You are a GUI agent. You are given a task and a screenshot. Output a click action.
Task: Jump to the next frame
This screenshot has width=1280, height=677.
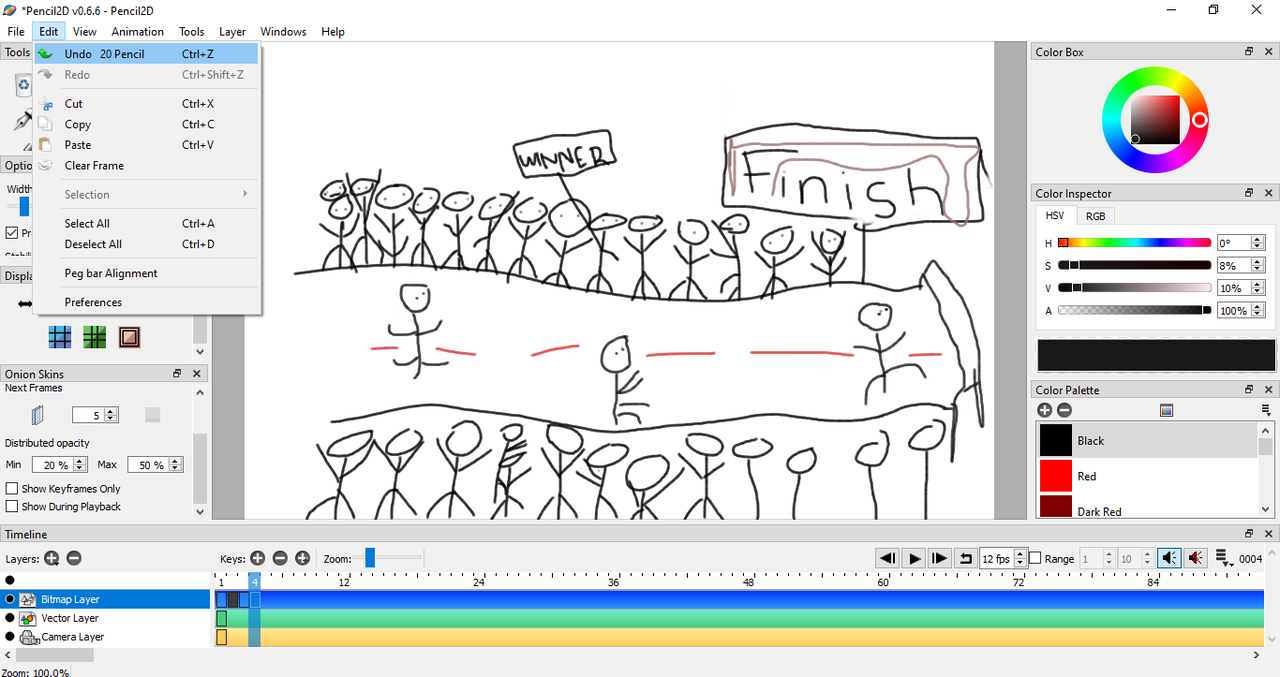click(939, 558)
